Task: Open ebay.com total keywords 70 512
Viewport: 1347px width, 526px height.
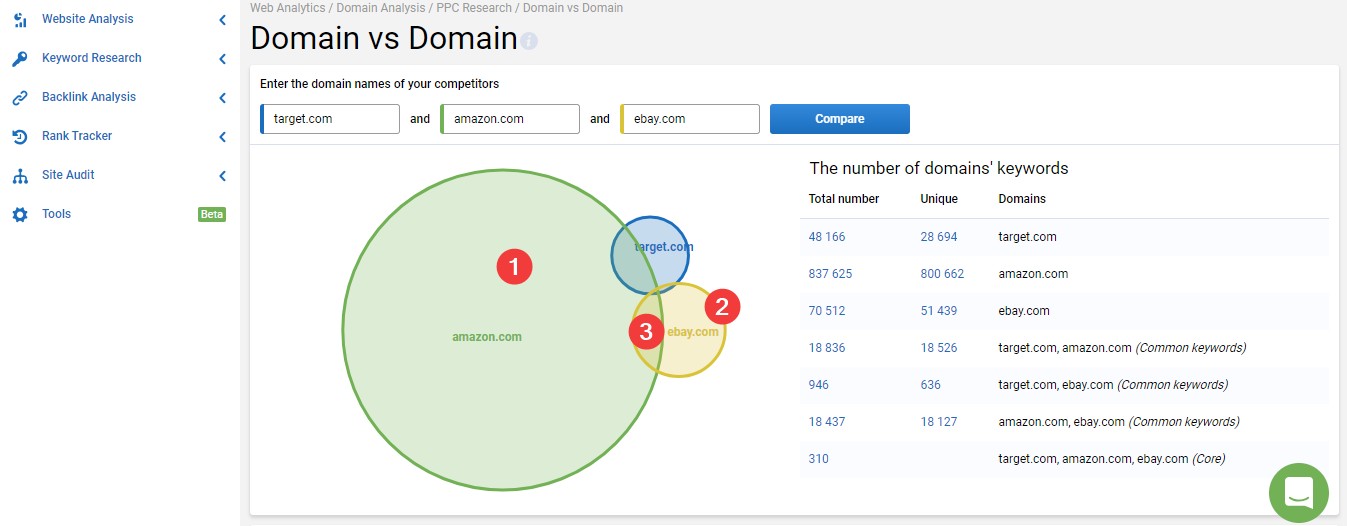Action: pyautogui.click(x=827, y=311)
